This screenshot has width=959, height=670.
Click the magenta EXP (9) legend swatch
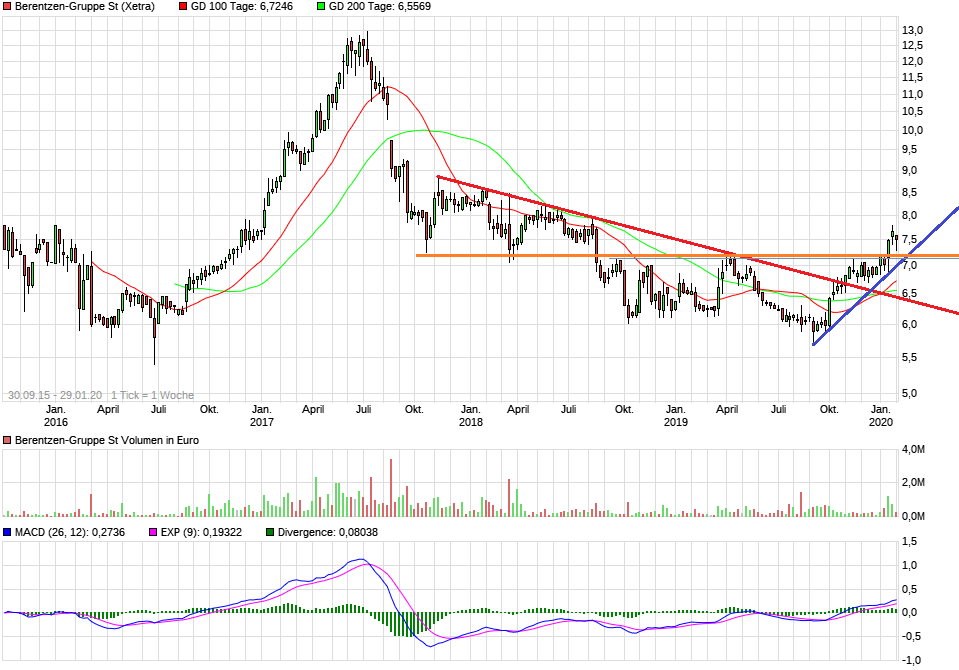tap(153, 532)
